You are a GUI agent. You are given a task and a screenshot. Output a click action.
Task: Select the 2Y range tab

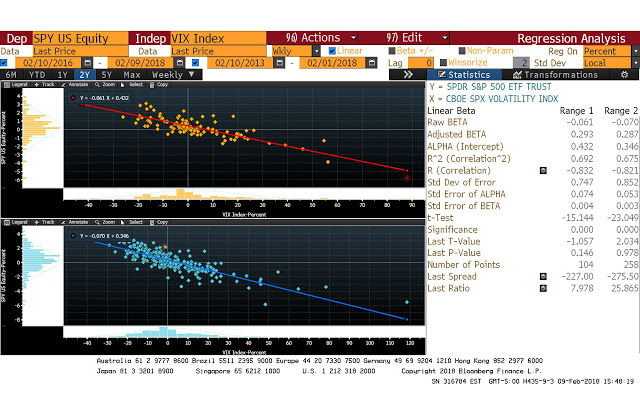[84, 75]
